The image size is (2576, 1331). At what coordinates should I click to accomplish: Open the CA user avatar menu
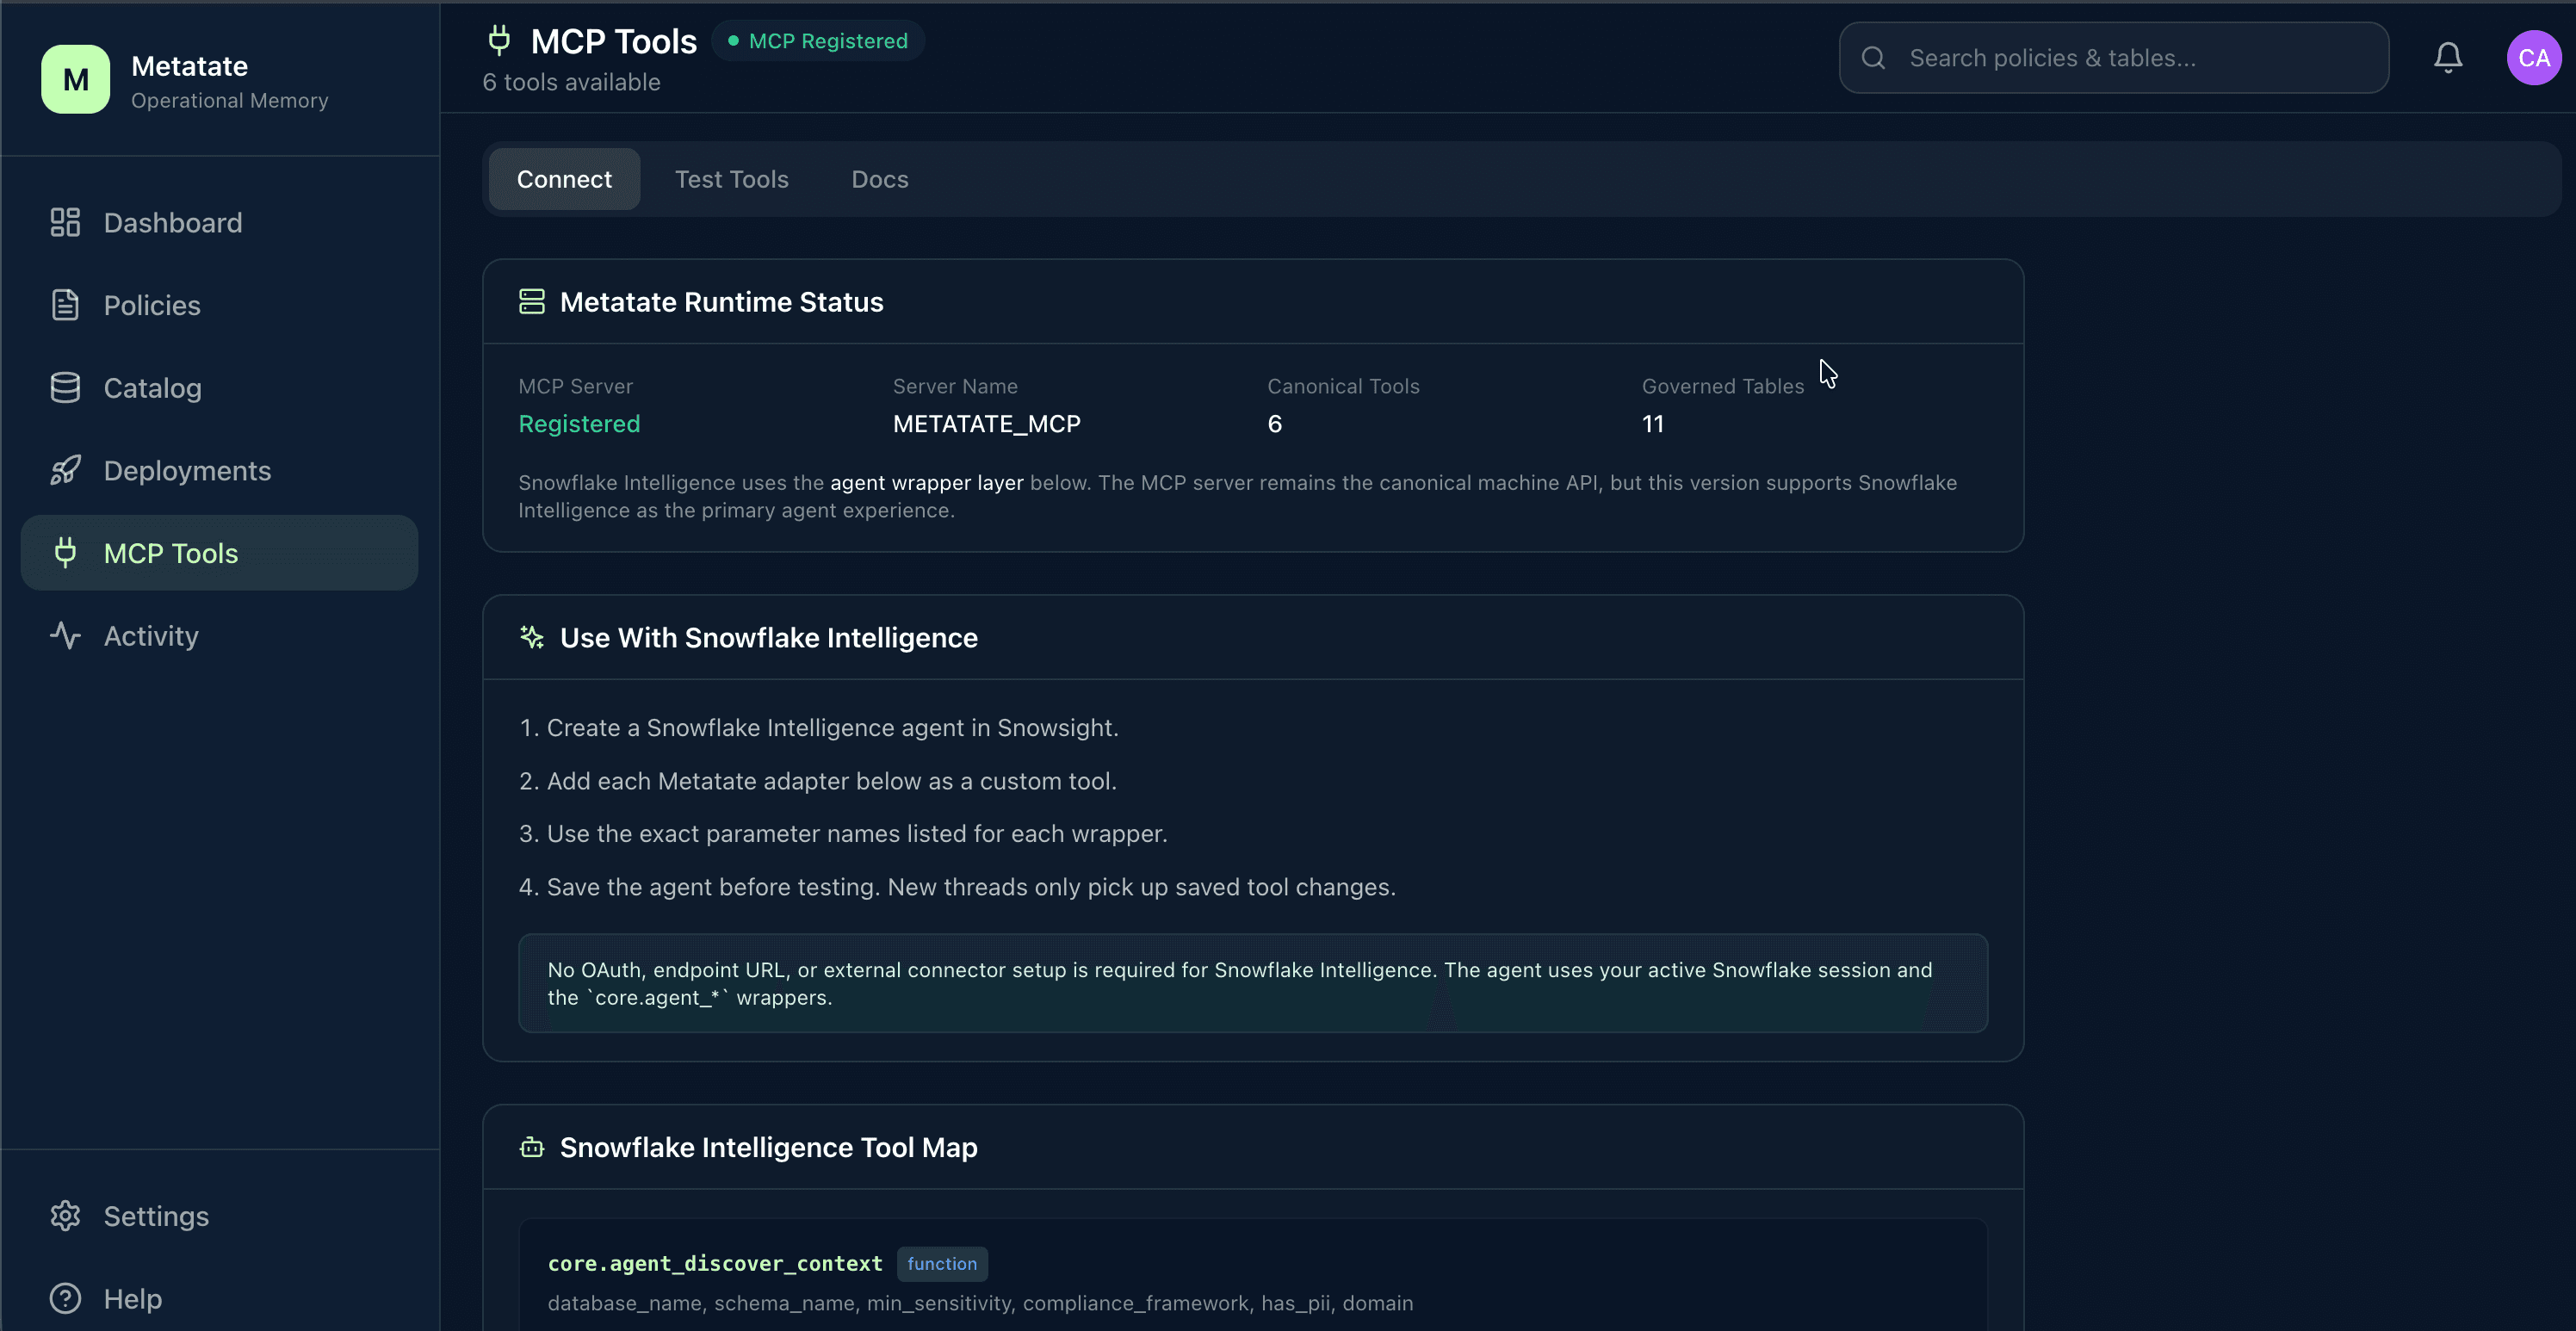pyautogui.click(x=2534, y=57)
